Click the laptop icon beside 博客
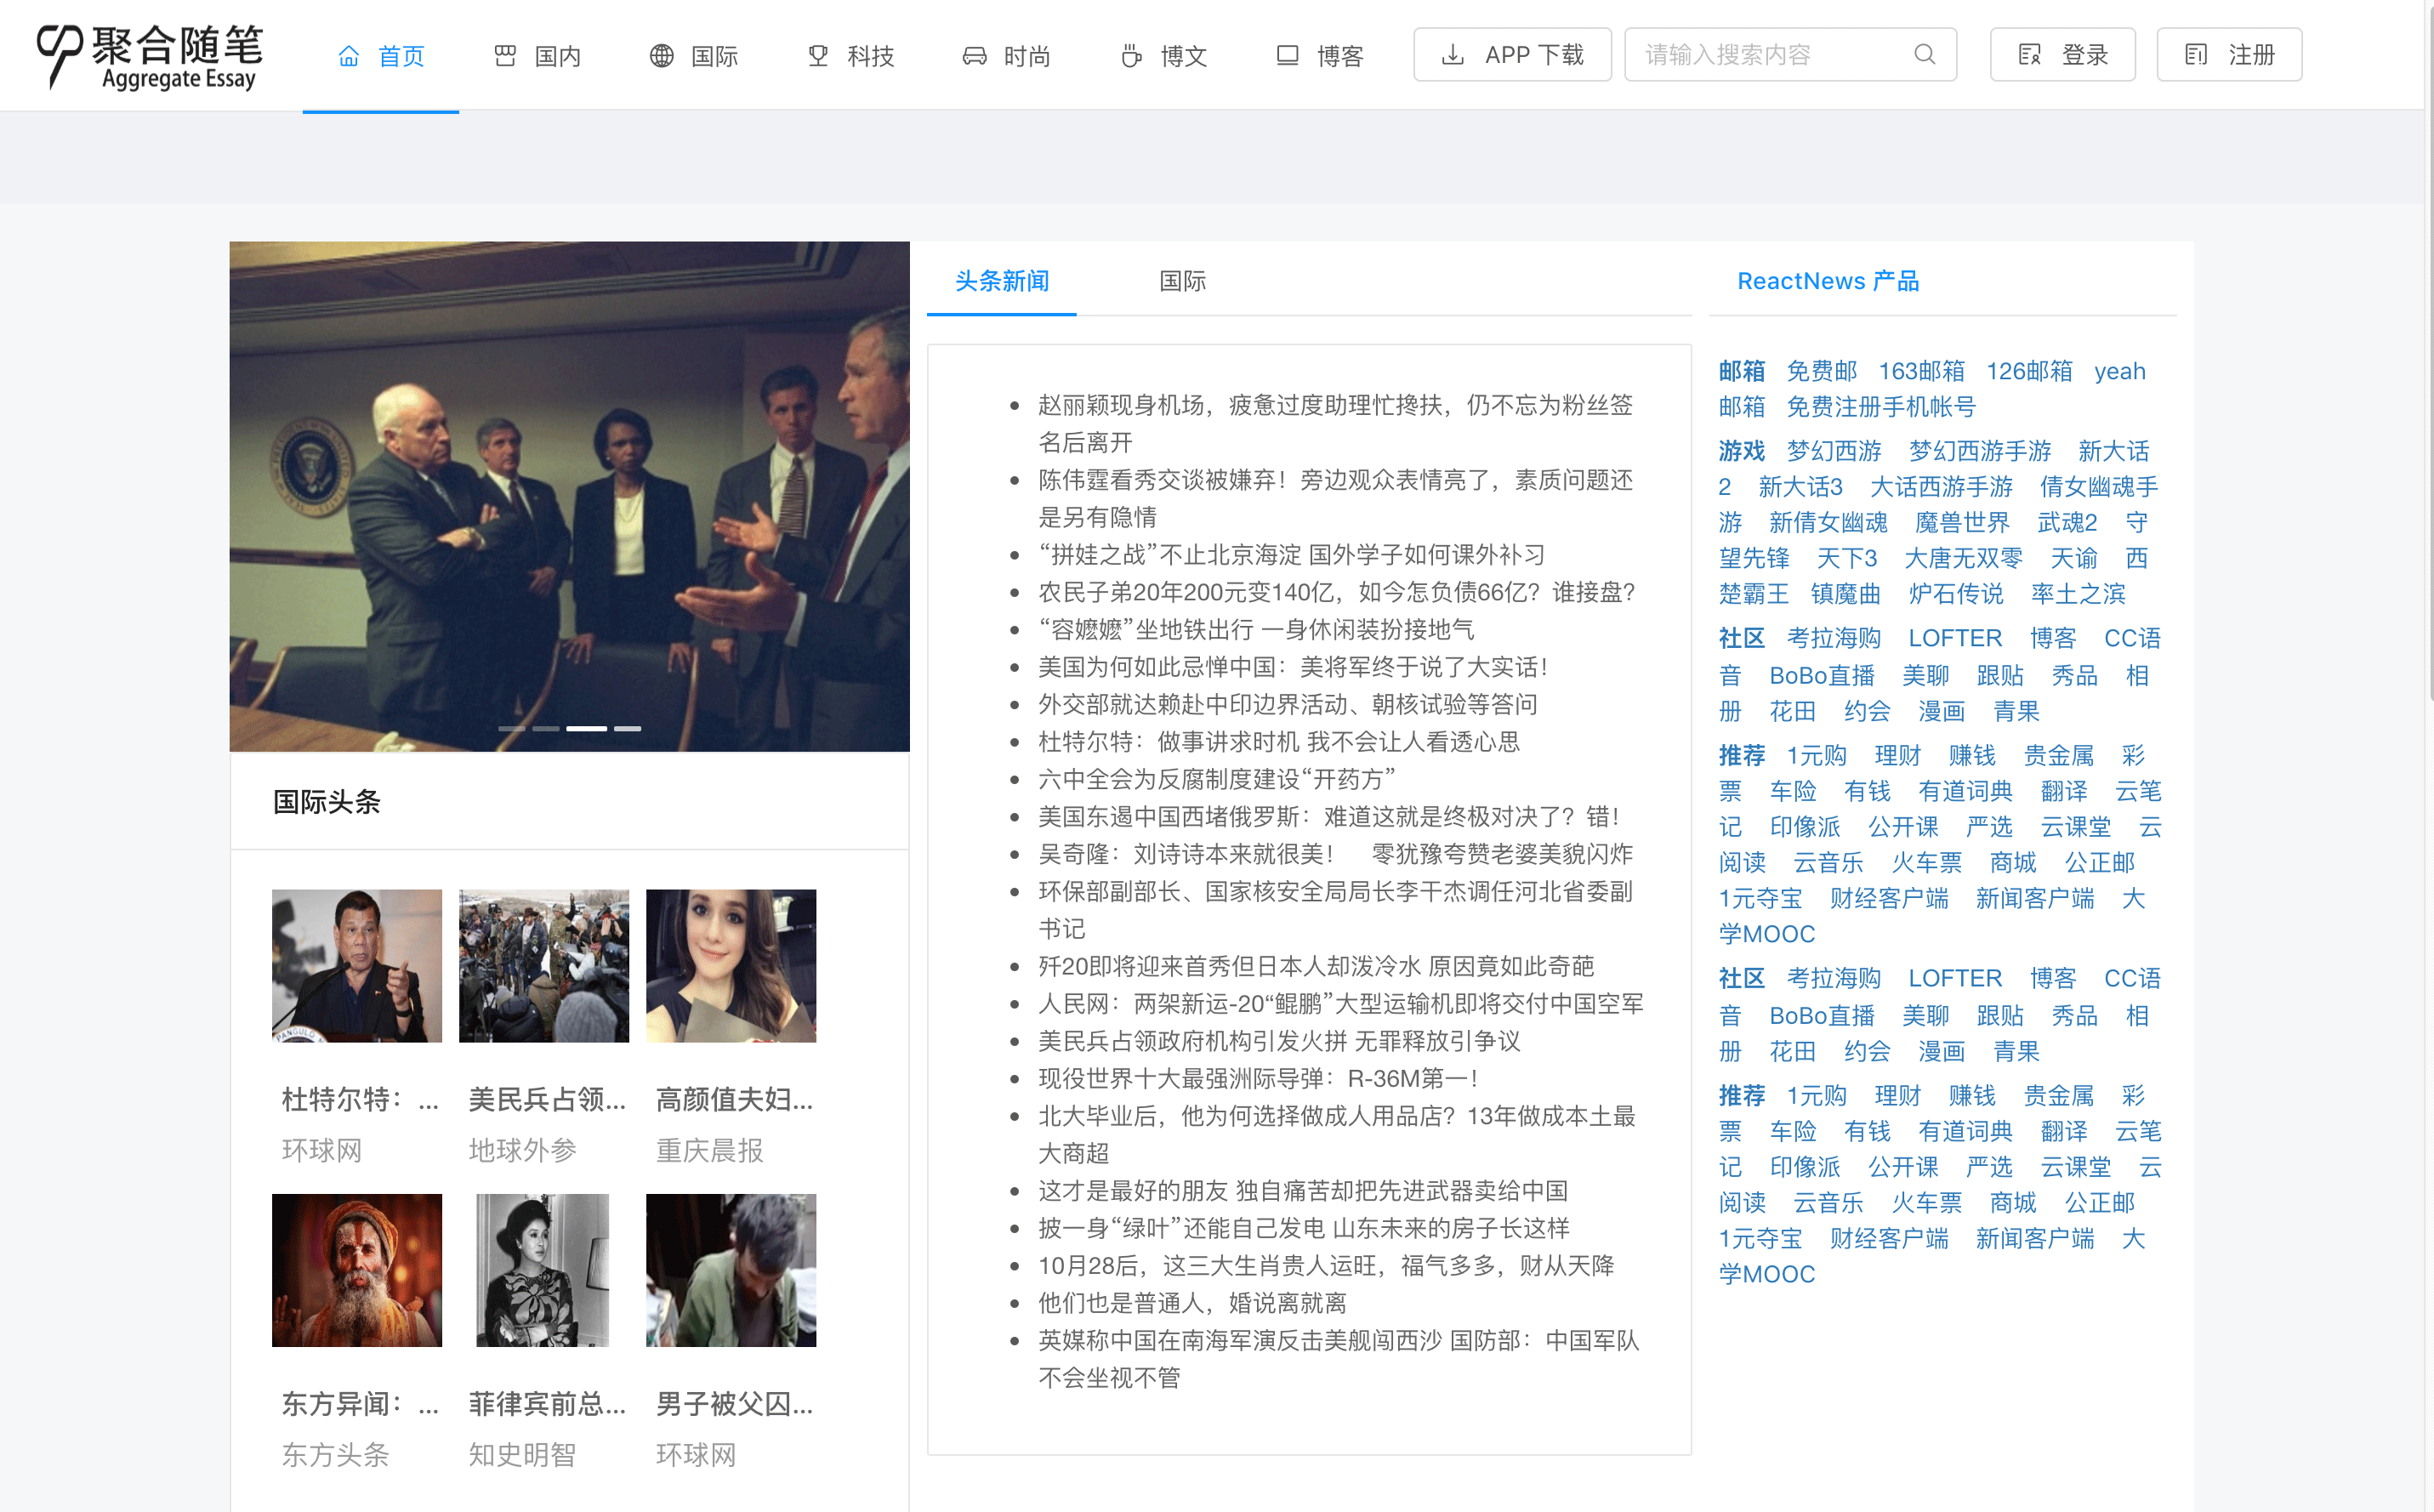The image size is (2434, 1512). coord(1287,56)
